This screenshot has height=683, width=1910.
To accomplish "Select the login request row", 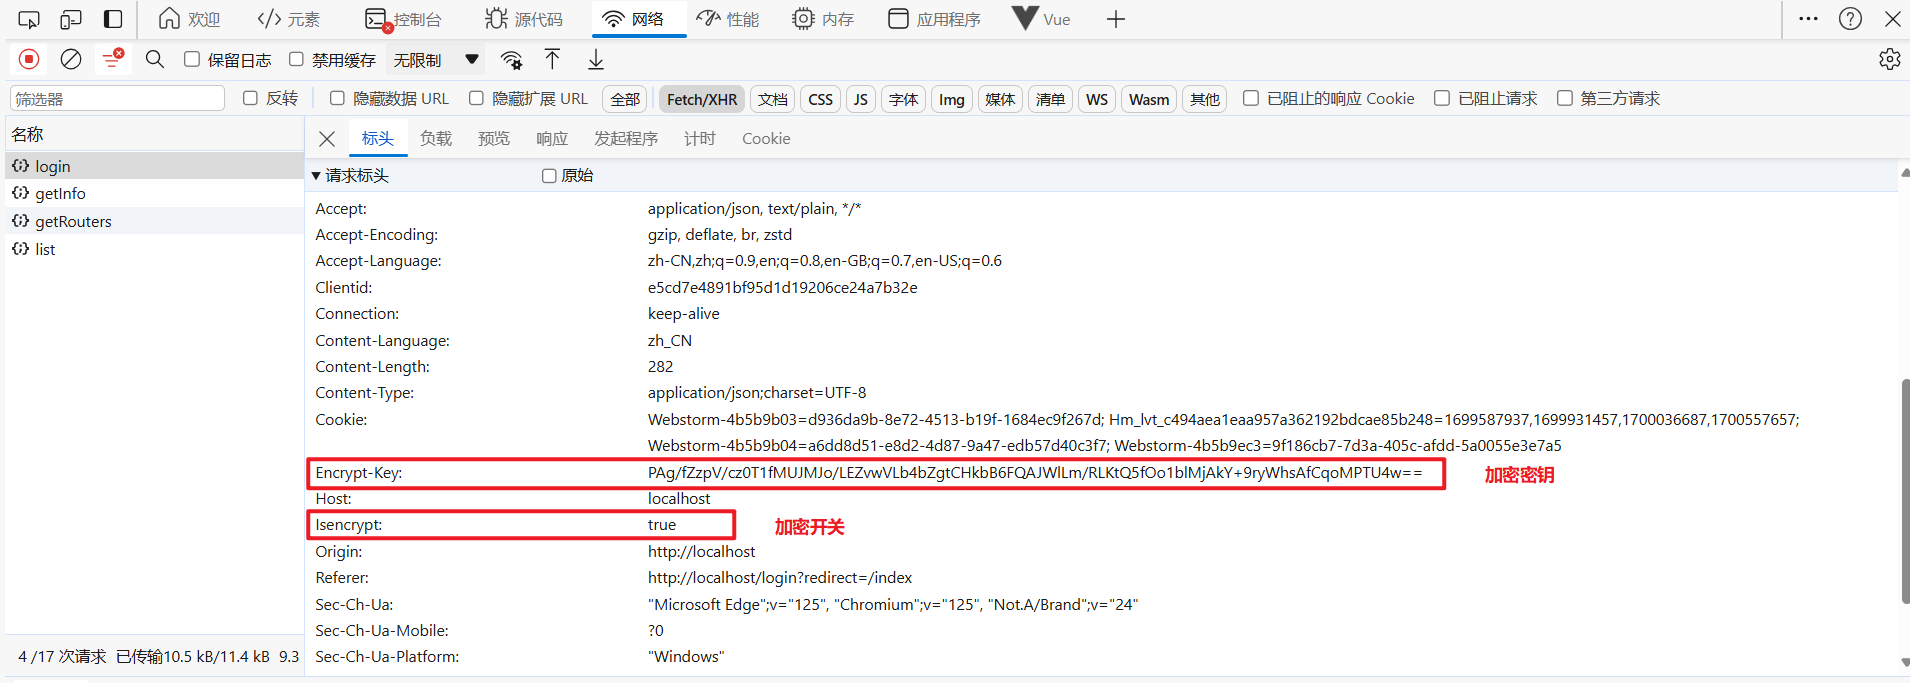I will coord(155,166).
